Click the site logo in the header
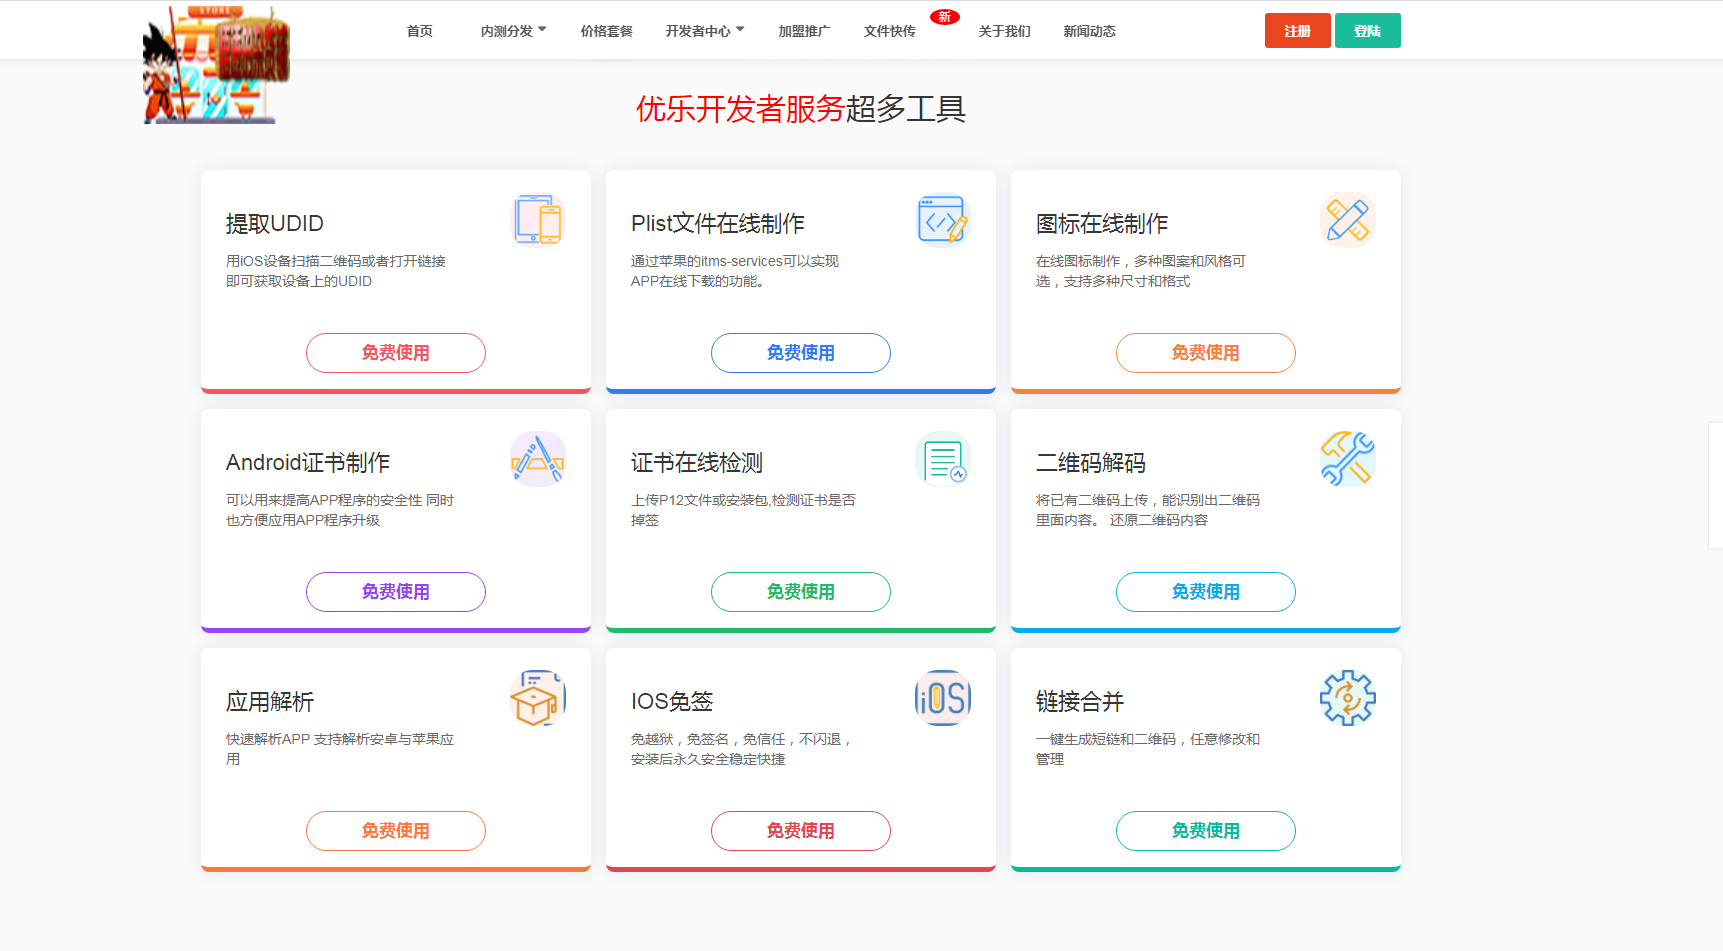Viewport: 1723px width, 951px height. pyautogui.click(x=215, y=62)
